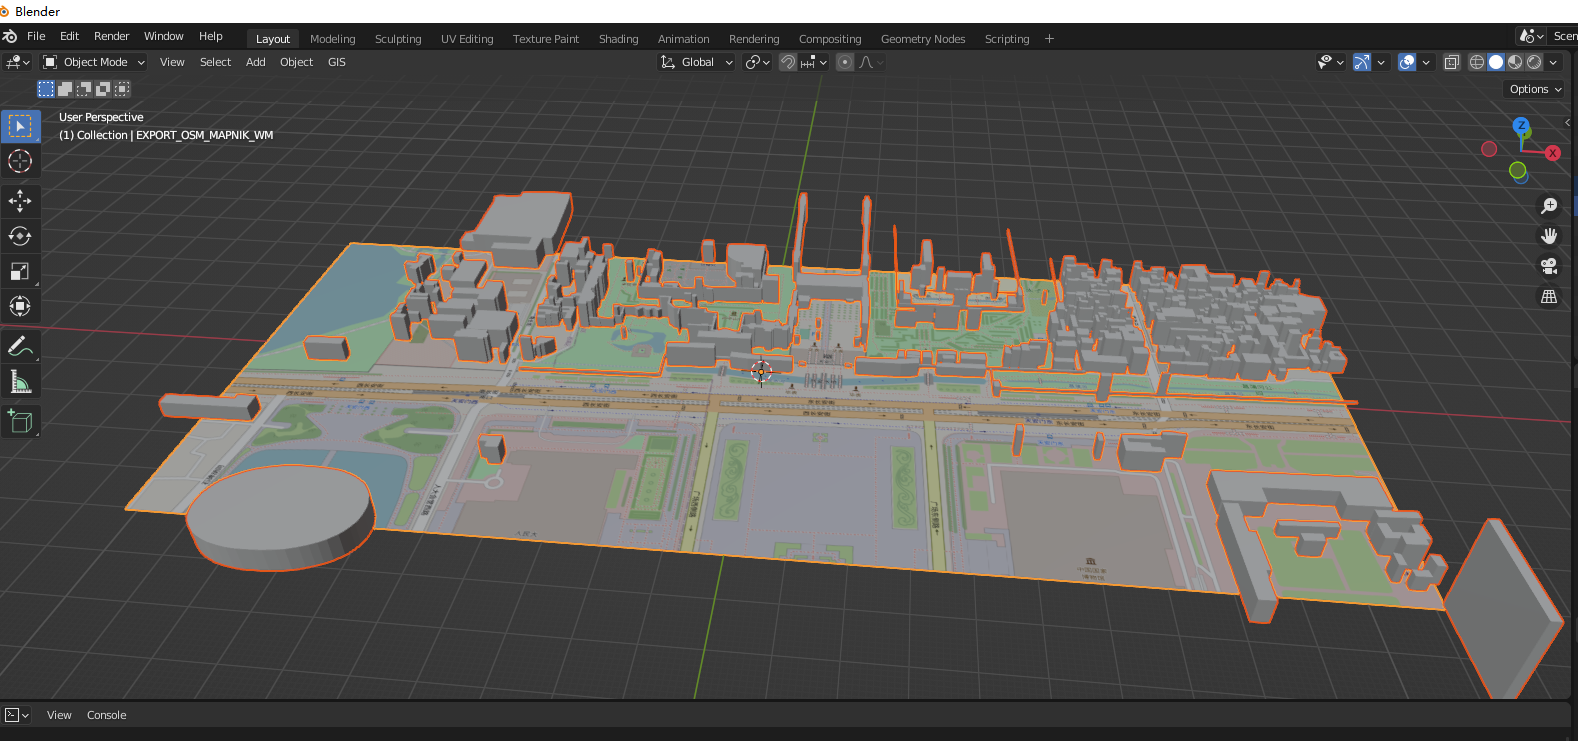Switch to Wireframe viewport shading
The height and width of the screenshot is (741, 1578).
point(1477,62)
